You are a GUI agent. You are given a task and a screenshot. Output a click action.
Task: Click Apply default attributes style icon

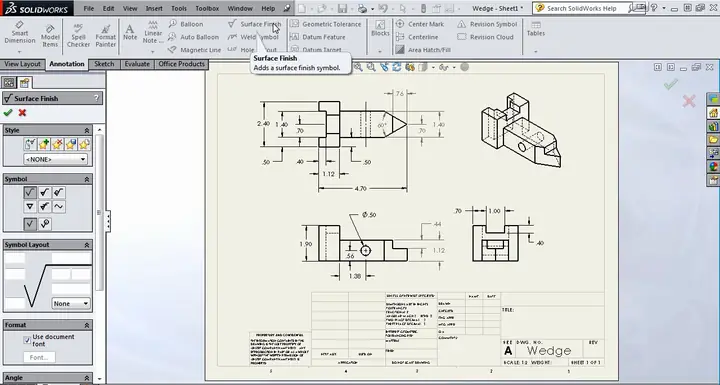(x=30, y=145)
